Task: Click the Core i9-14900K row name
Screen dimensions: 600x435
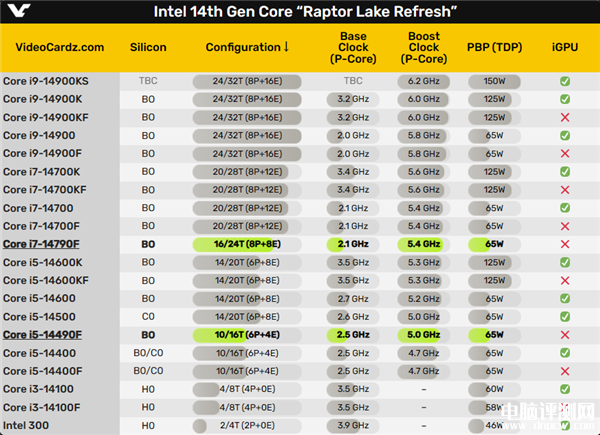Action: click(42, 99)
